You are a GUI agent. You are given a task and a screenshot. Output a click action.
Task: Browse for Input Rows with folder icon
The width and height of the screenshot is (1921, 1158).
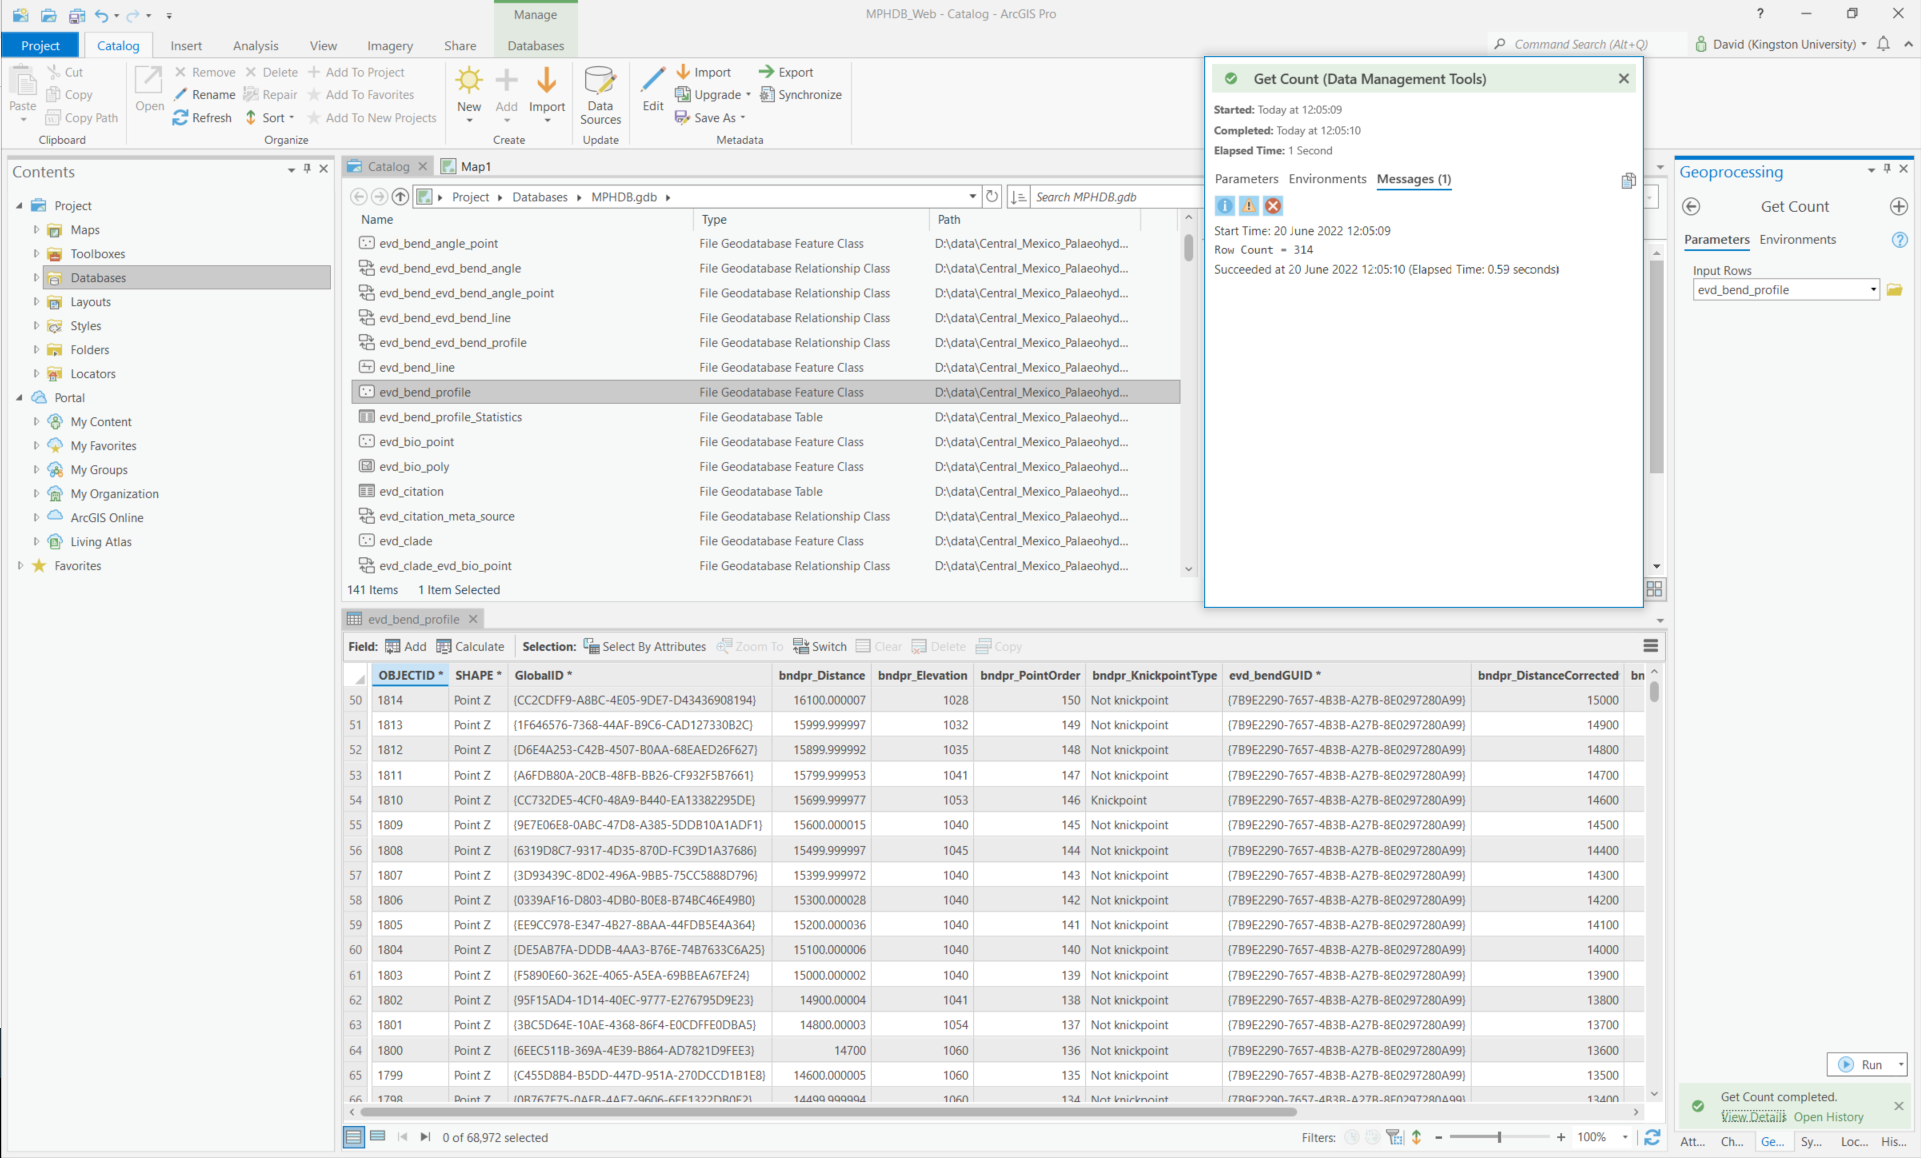(1894, 290)
